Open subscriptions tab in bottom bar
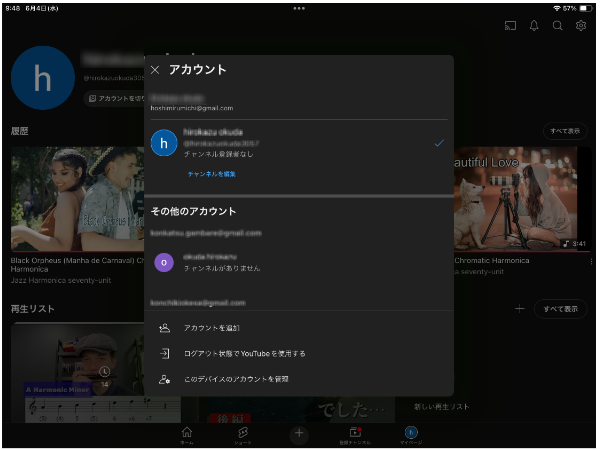The image size is (600, 450). [355, 435]
